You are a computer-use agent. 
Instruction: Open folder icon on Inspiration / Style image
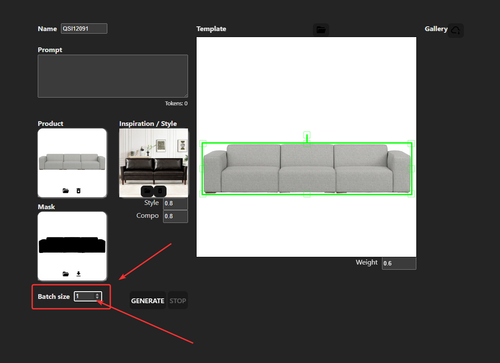pos(147,191)
